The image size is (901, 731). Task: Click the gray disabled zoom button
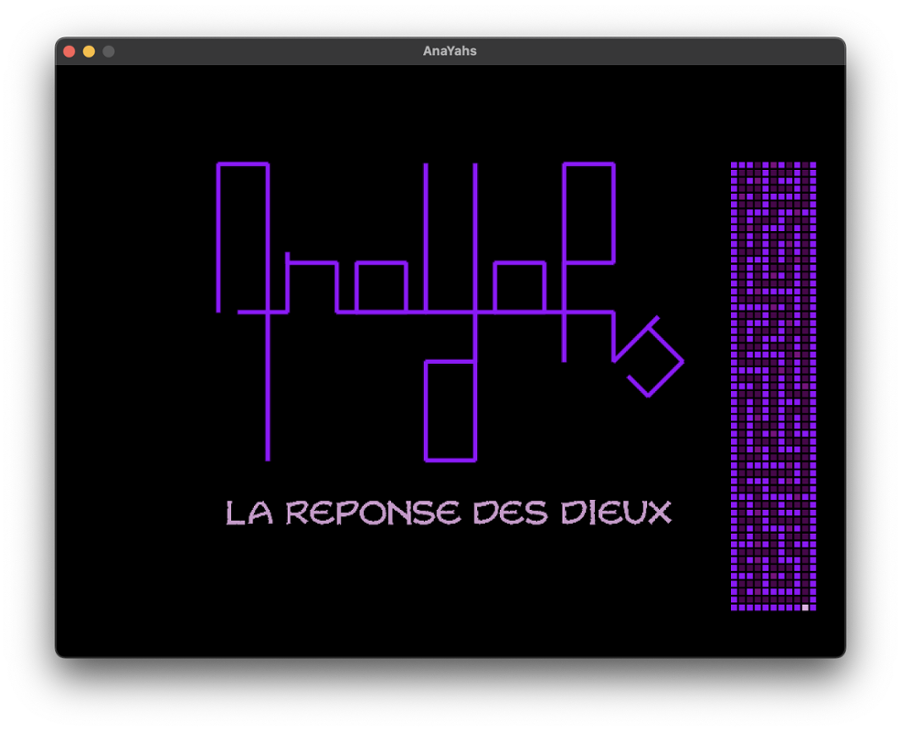tap(109, 51)
